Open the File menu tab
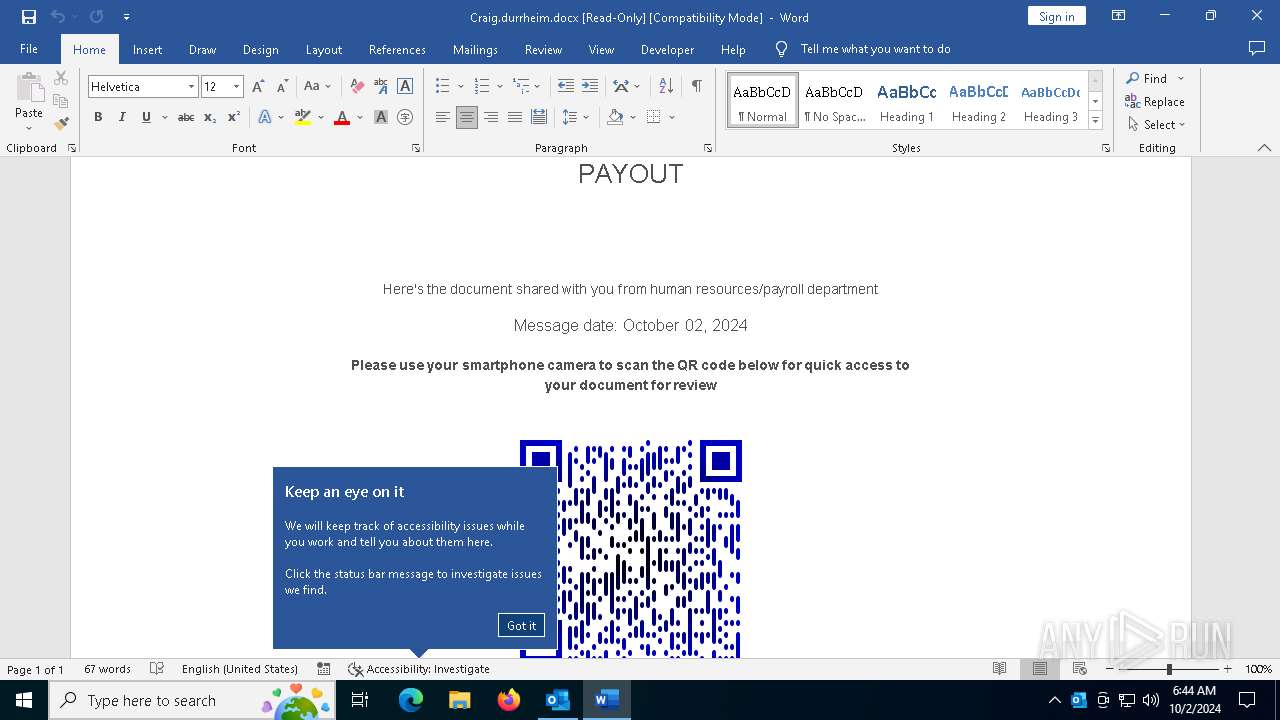 [29, 49]
